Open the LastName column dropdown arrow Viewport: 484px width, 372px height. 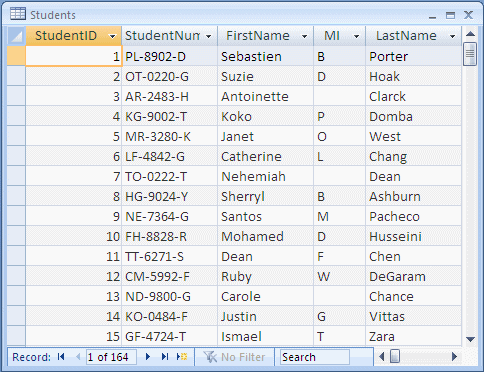click(452, 36)
